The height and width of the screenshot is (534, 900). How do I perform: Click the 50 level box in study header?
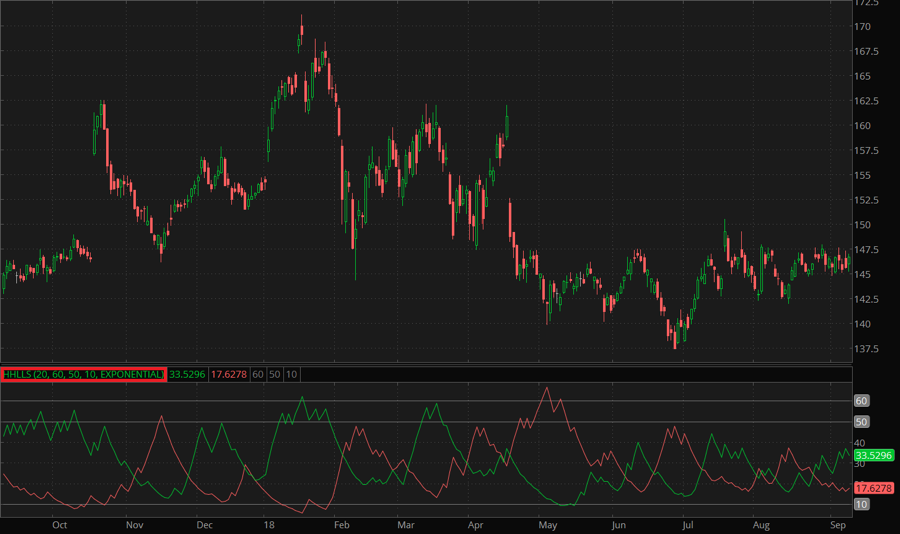click(274, 374)
